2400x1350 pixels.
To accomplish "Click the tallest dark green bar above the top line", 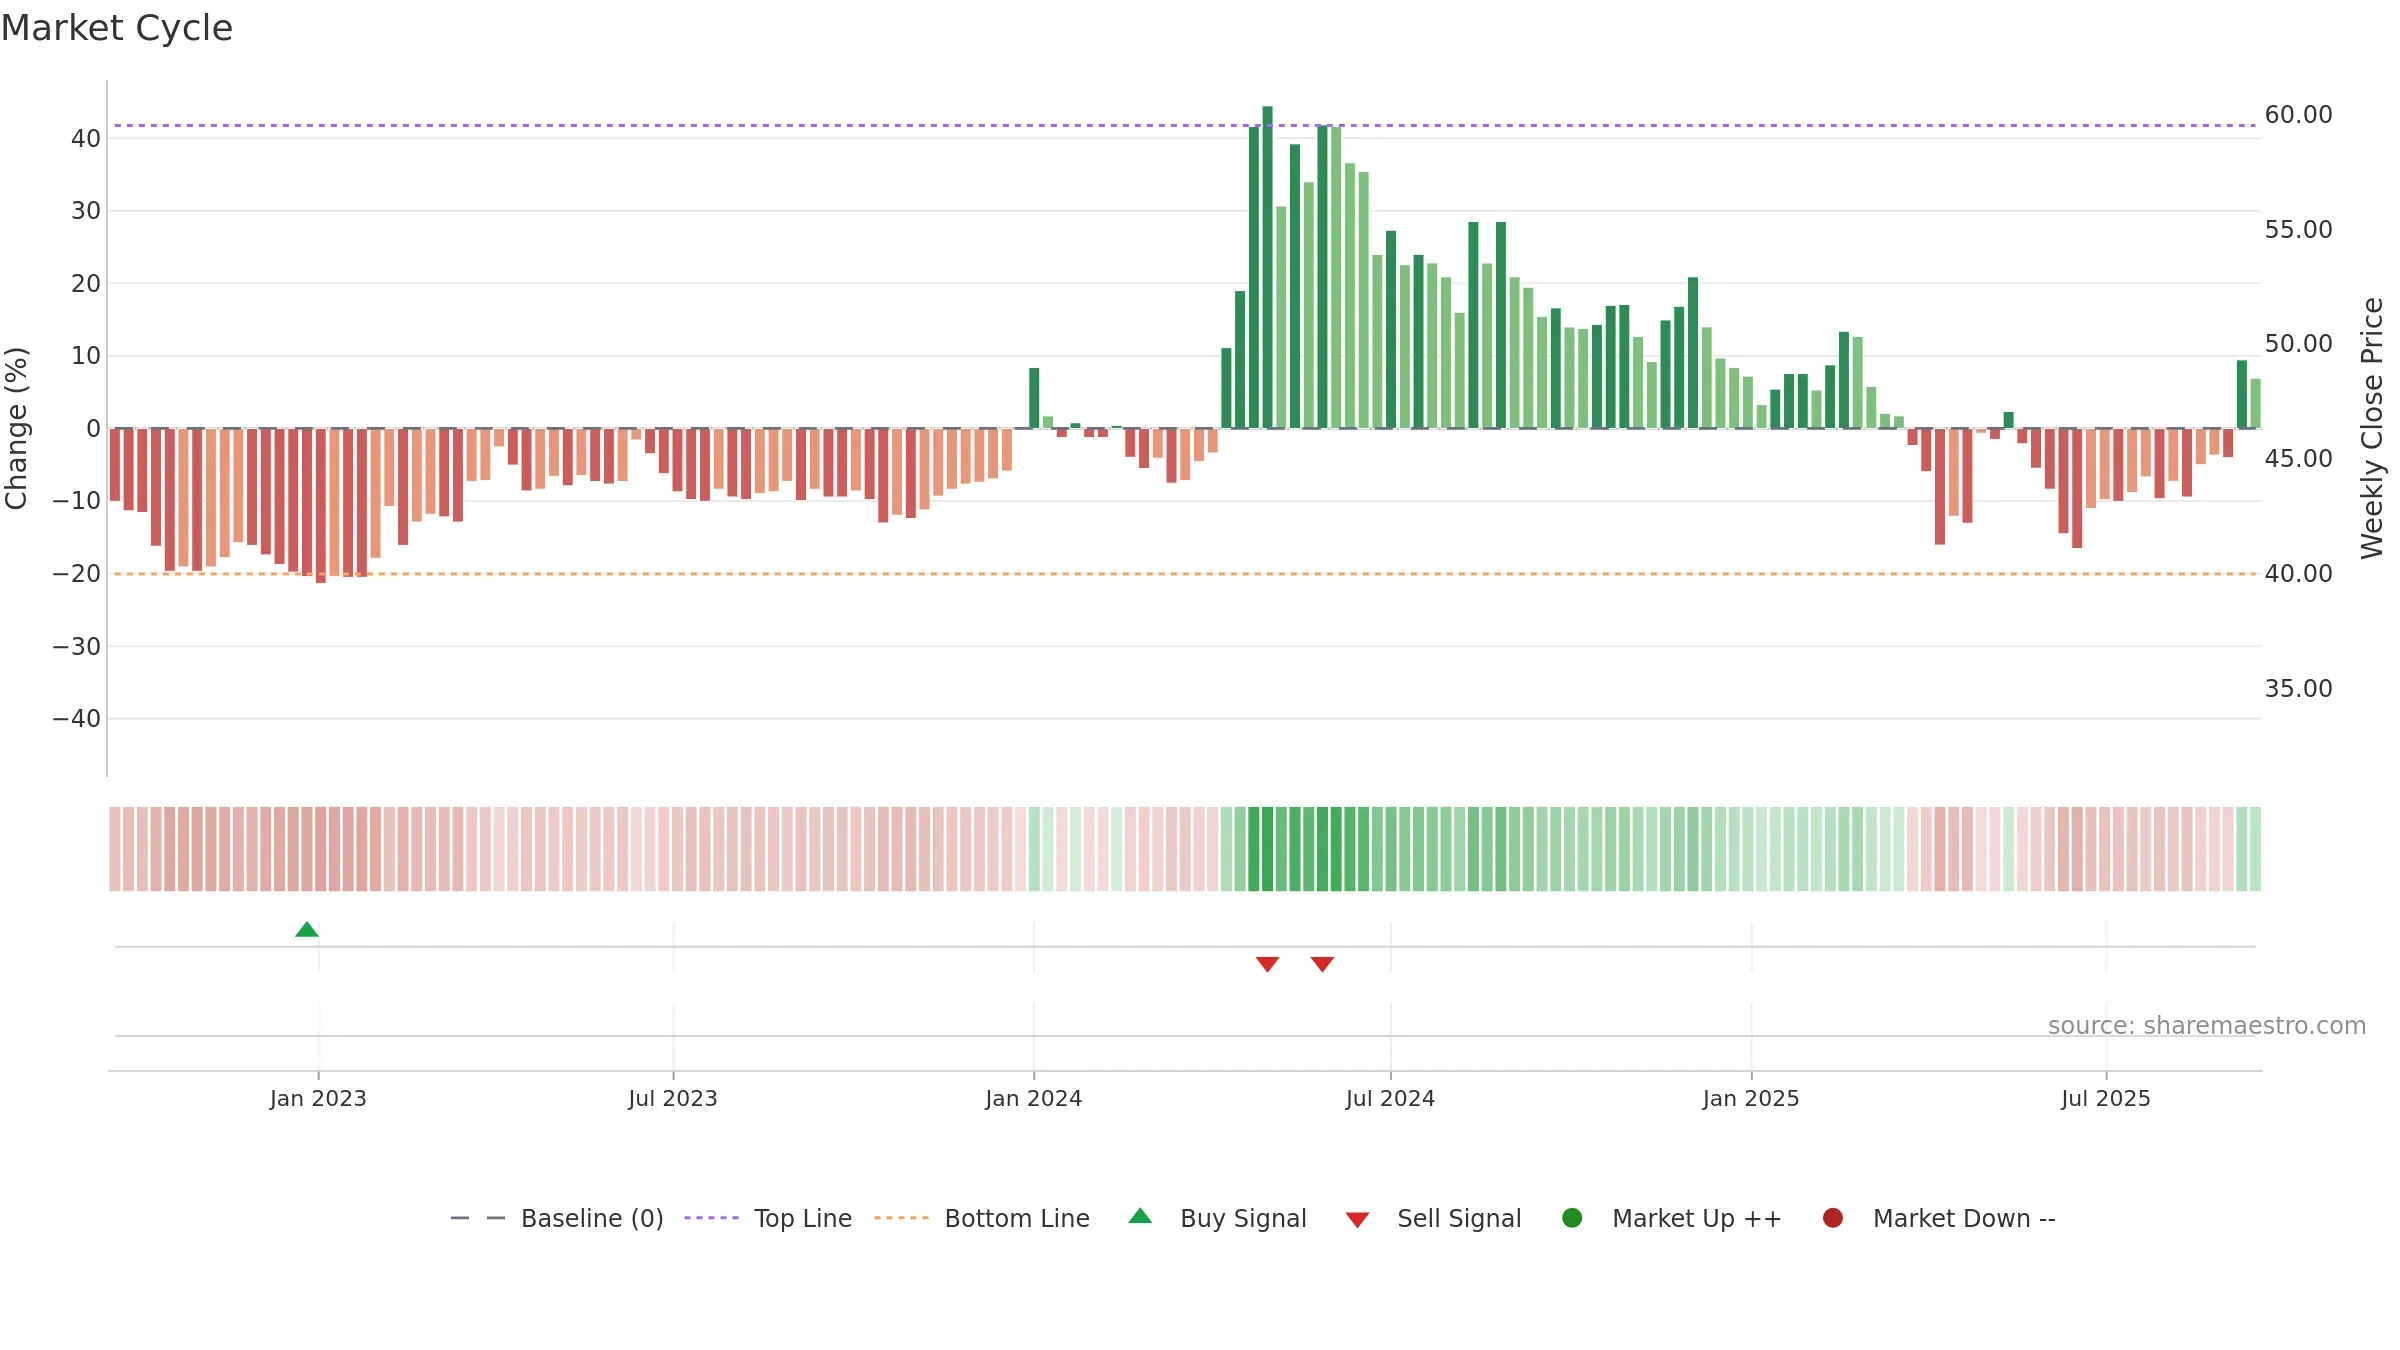I will (x=1267, y=267).
